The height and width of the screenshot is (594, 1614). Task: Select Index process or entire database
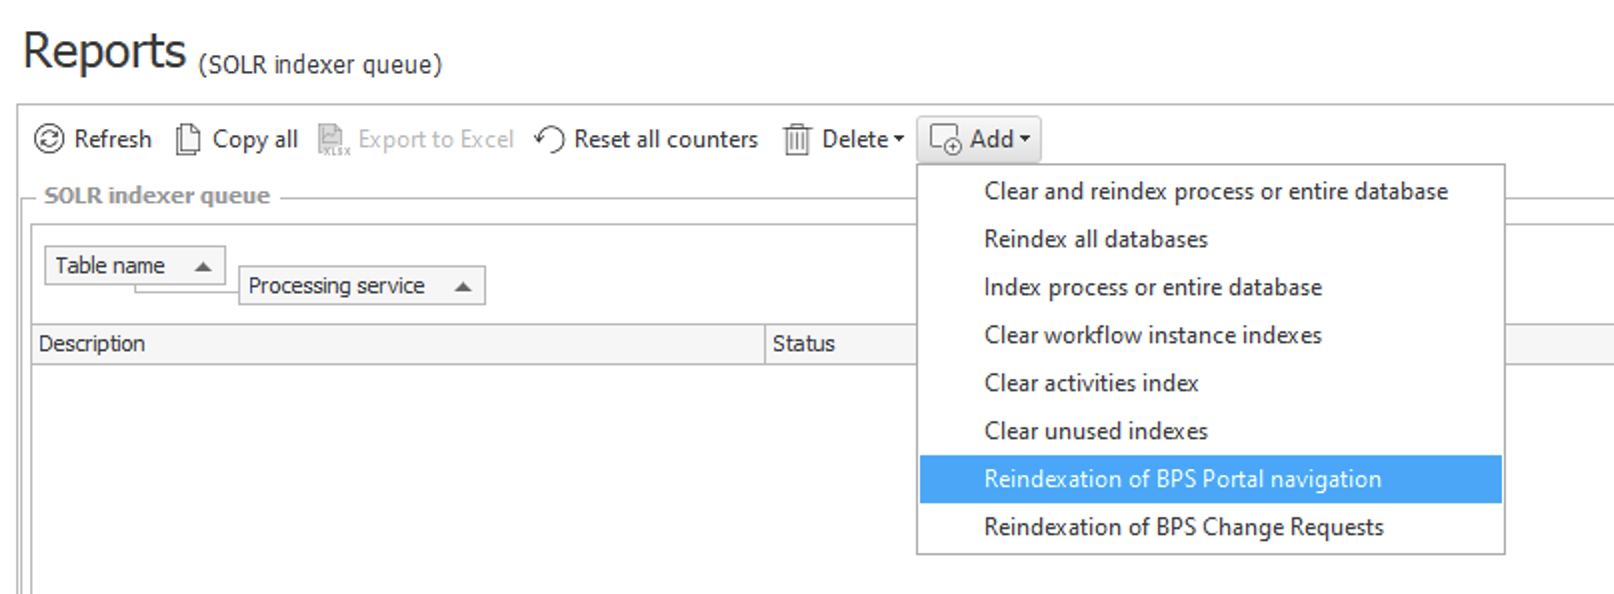click(1152, 287)
